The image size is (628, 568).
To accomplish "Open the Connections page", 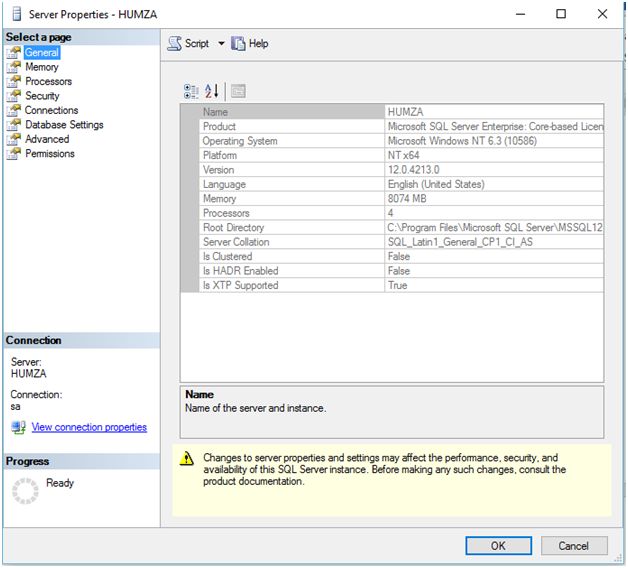I will [x=51, y=110].
